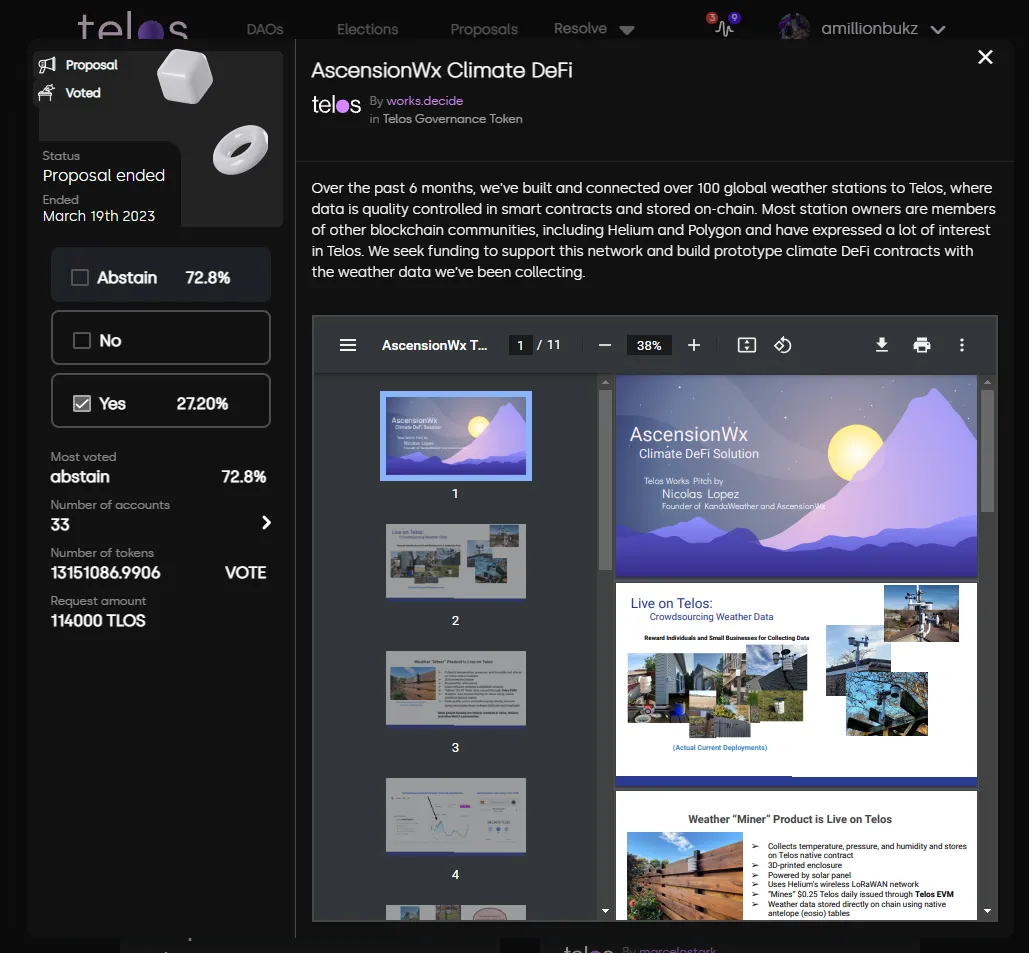
Task: Expand the amillionbukz account dropdown
Action: click(938, 30)
